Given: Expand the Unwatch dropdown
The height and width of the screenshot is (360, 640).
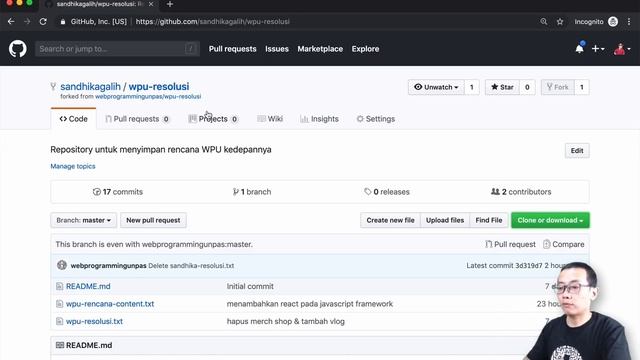Looking at the screenshot, I should coord(436,87).
